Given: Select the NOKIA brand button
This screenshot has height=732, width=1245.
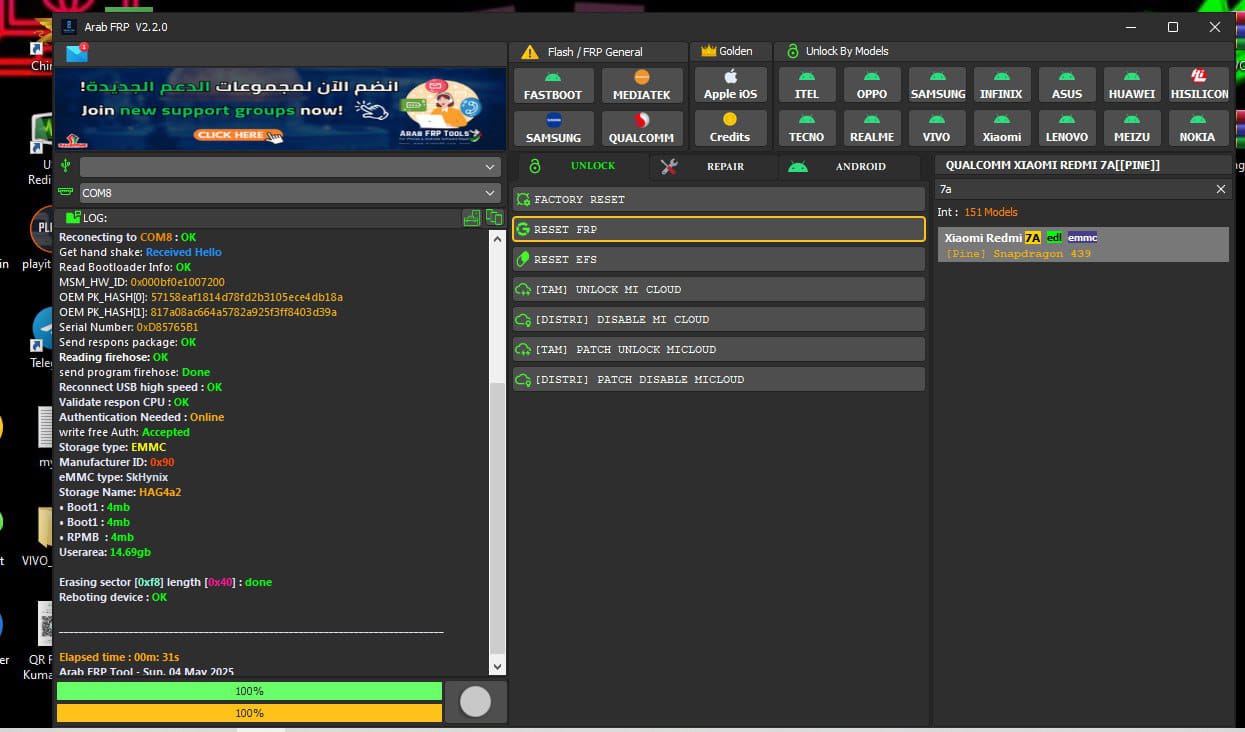Looking at the screenshot, I should coord(1199,128).
